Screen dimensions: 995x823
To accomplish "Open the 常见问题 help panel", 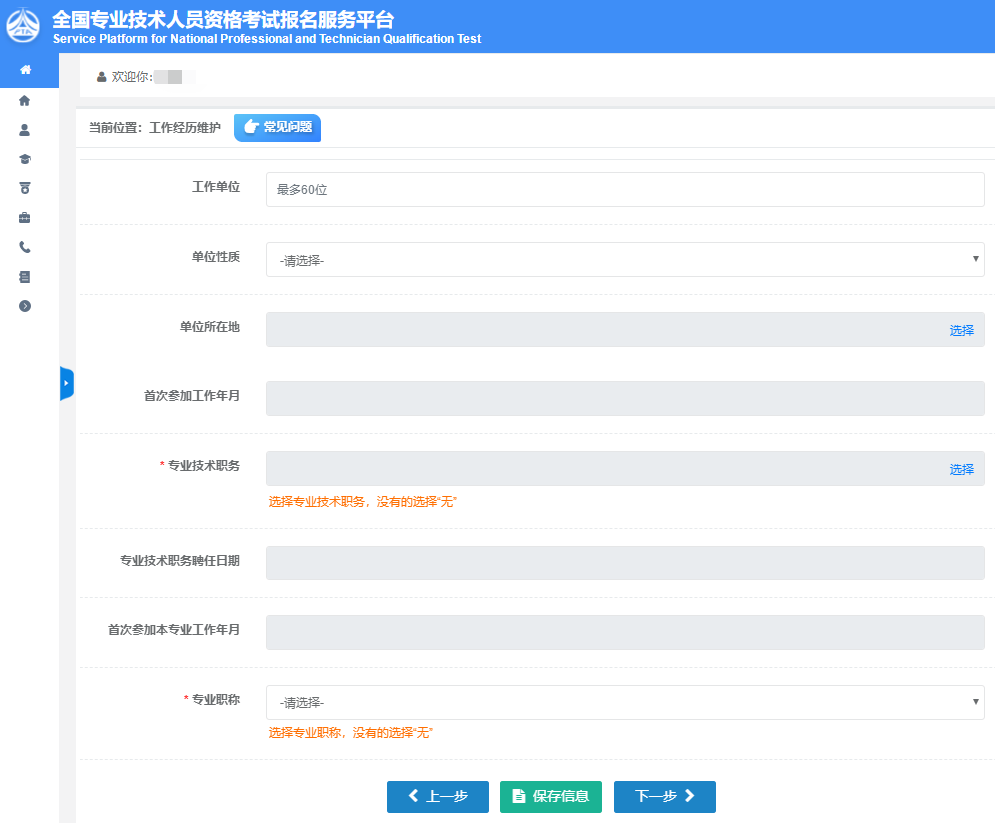I will click(277, 127).
